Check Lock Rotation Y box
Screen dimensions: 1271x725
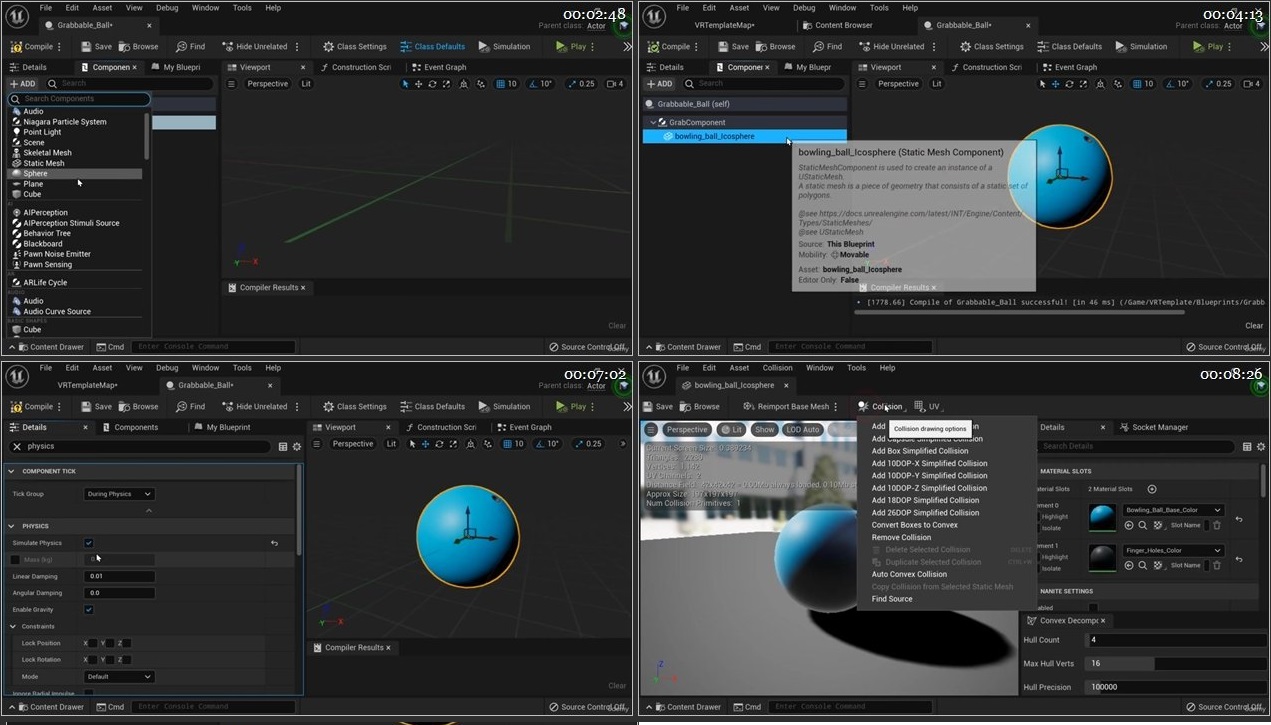tap(110, 660)
